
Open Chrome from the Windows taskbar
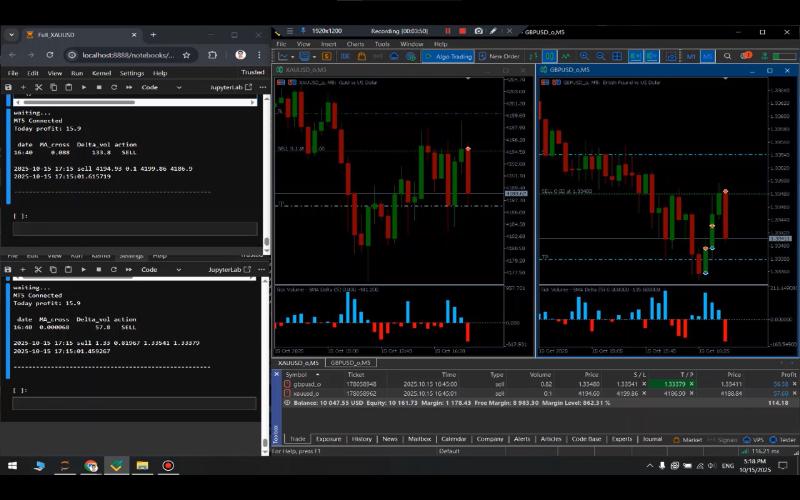91,465
